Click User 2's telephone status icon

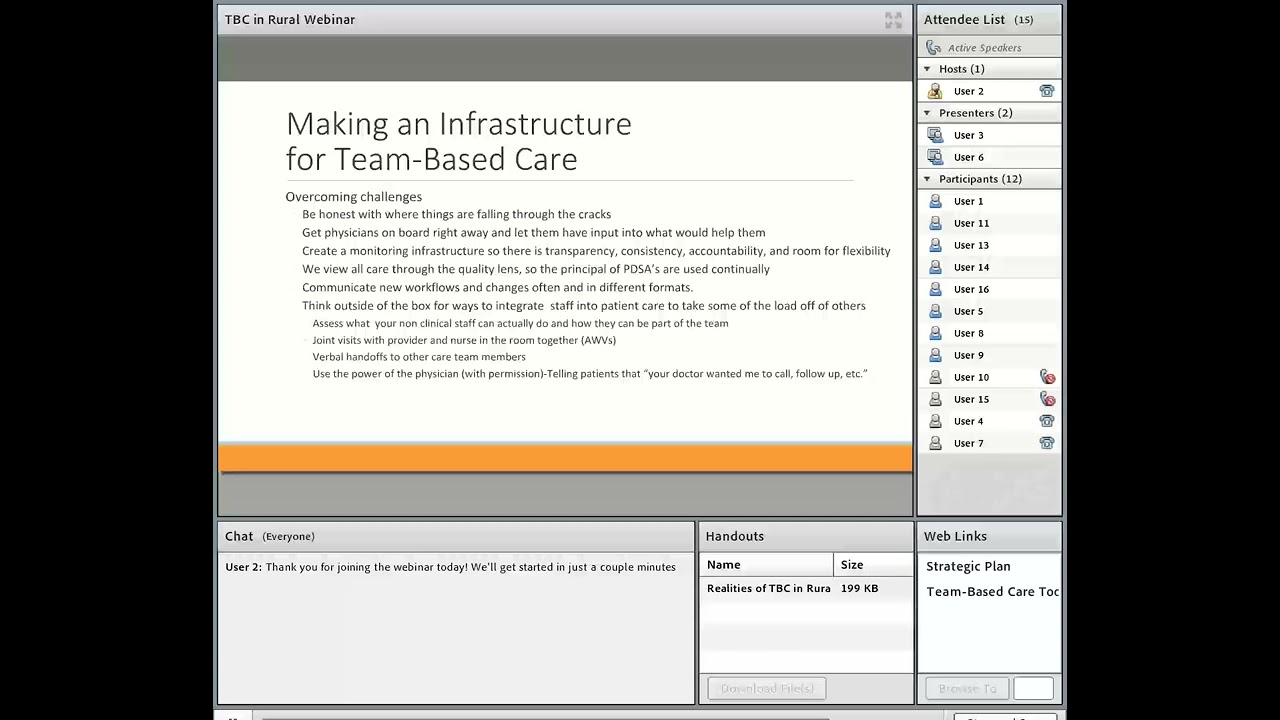1047,91
